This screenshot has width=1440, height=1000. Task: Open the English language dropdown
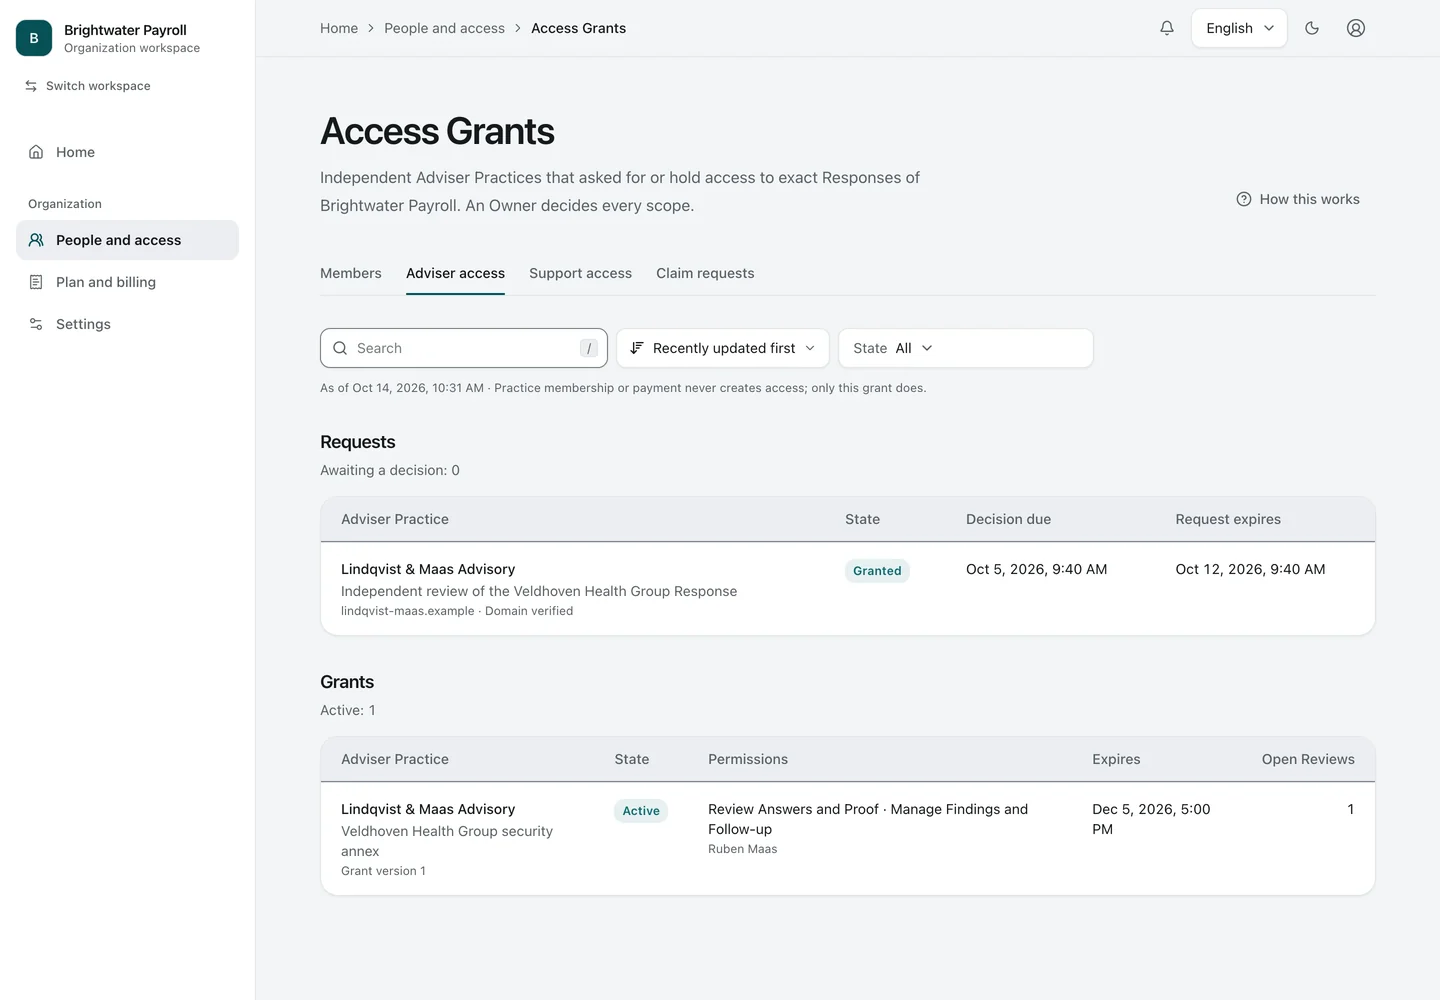1239,28
